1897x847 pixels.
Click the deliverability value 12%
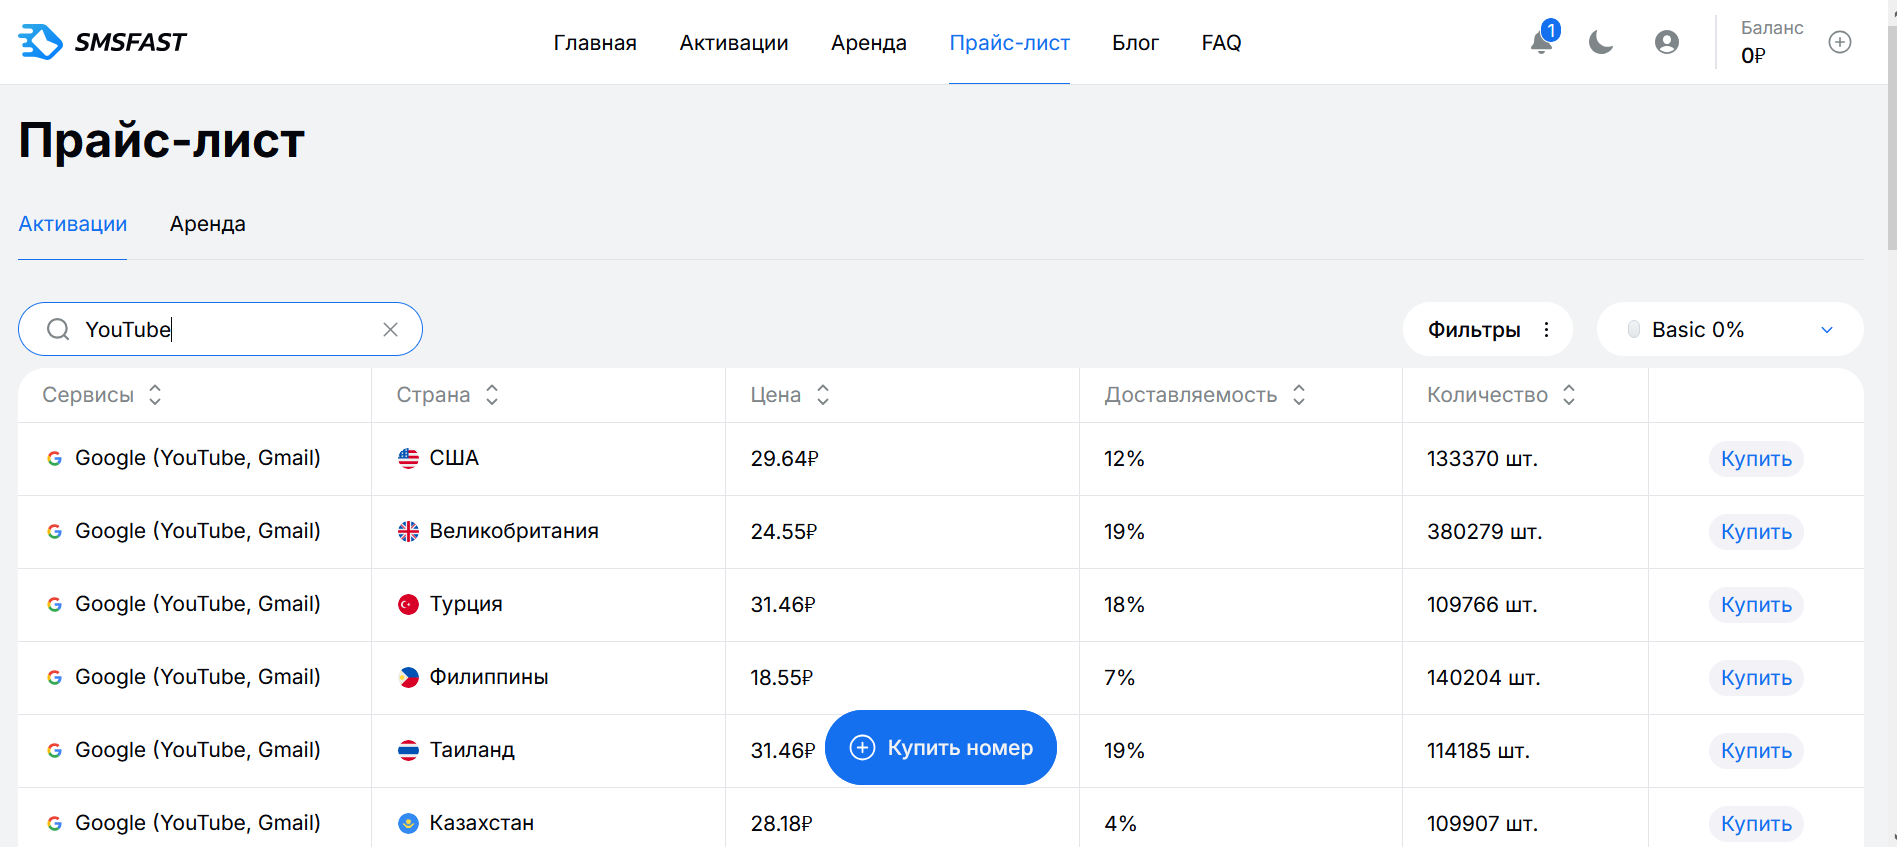(1124, 459)
